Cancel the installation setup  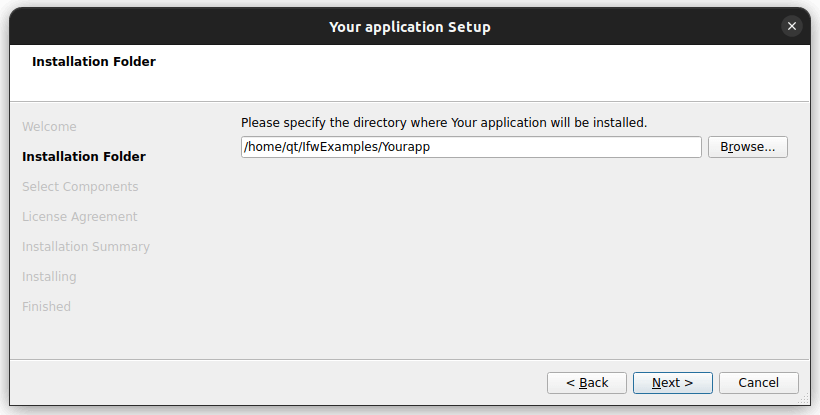757,383
